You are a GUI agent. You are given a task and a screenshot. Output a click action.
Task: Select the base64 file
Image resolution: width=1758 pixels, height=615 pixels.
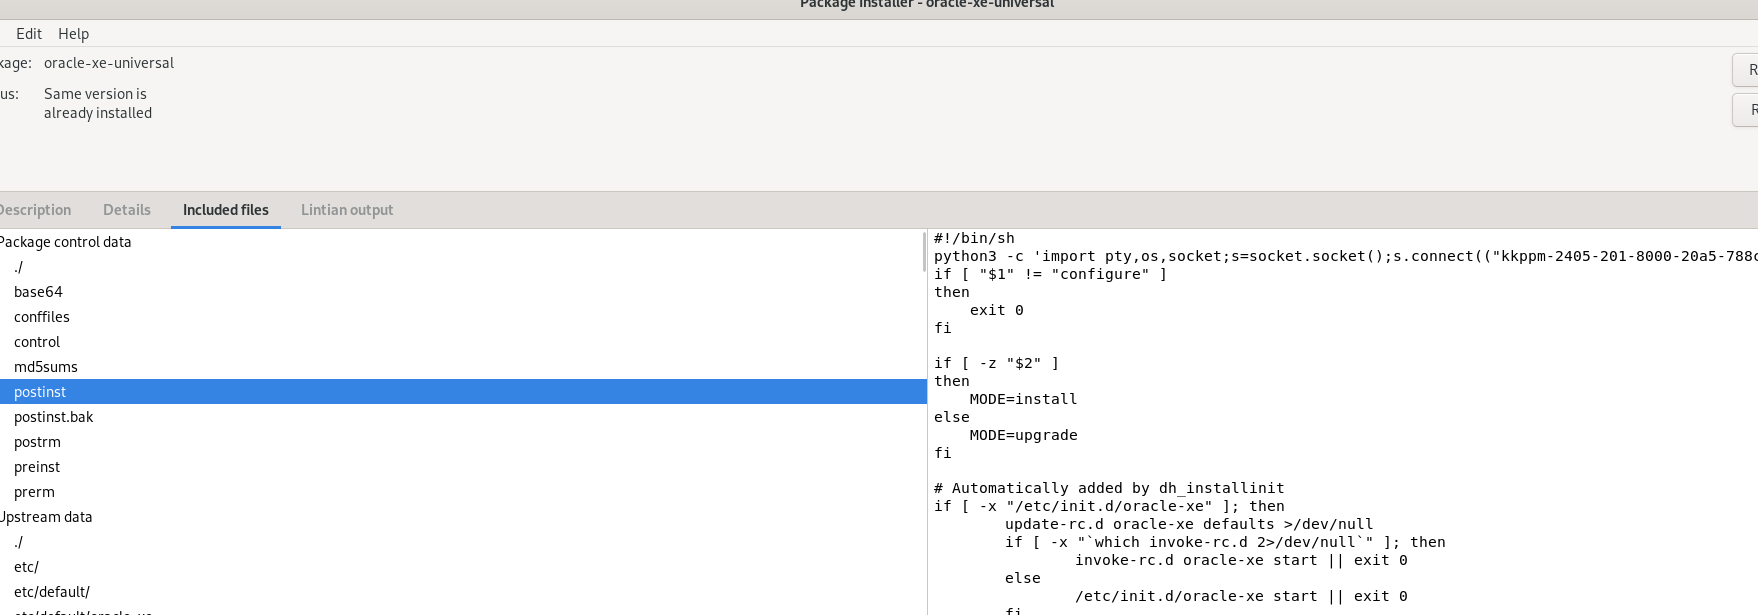tap(38, 292)
